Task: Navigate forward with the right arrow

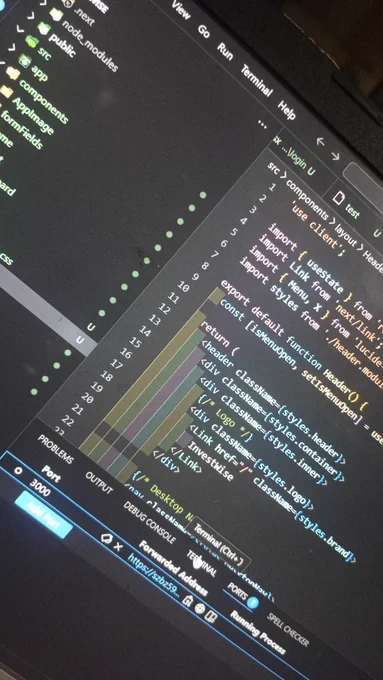Action: click(x=335, y=156)
